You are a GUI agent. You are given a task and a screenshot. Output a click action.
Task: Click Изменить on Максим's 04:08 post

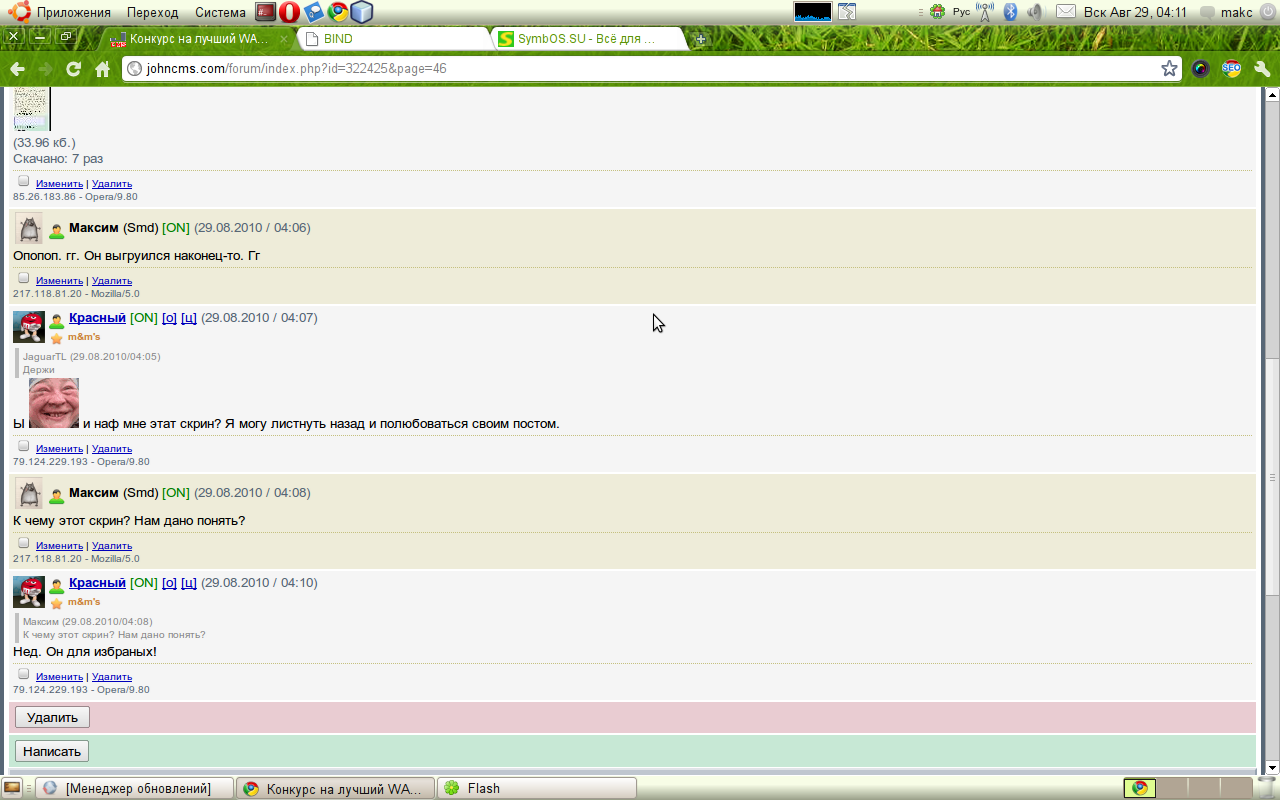coord(59,546)
